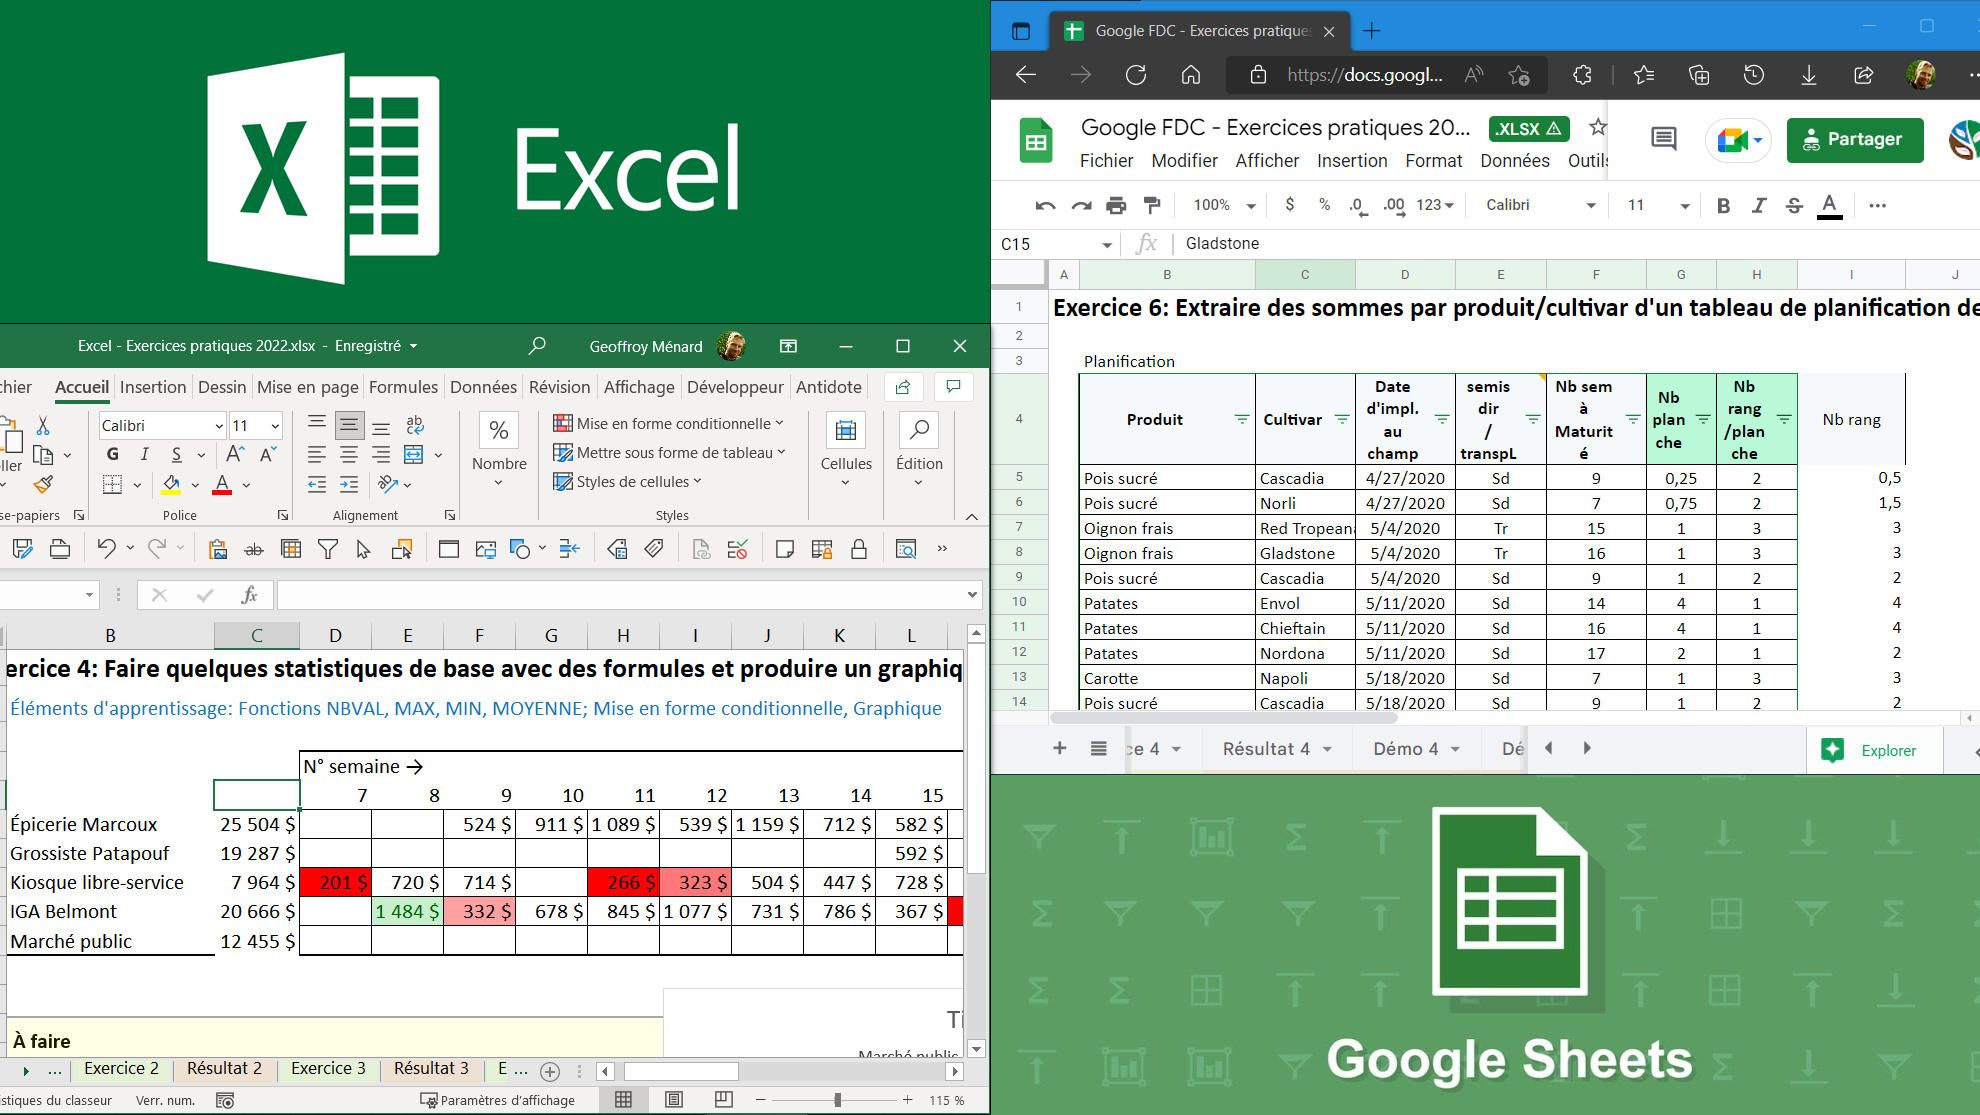1980x1115 pixels.
Task: Toggle italic in Google Sheets toolbar
Action: pyautogui.click(x=1758, y=206)
